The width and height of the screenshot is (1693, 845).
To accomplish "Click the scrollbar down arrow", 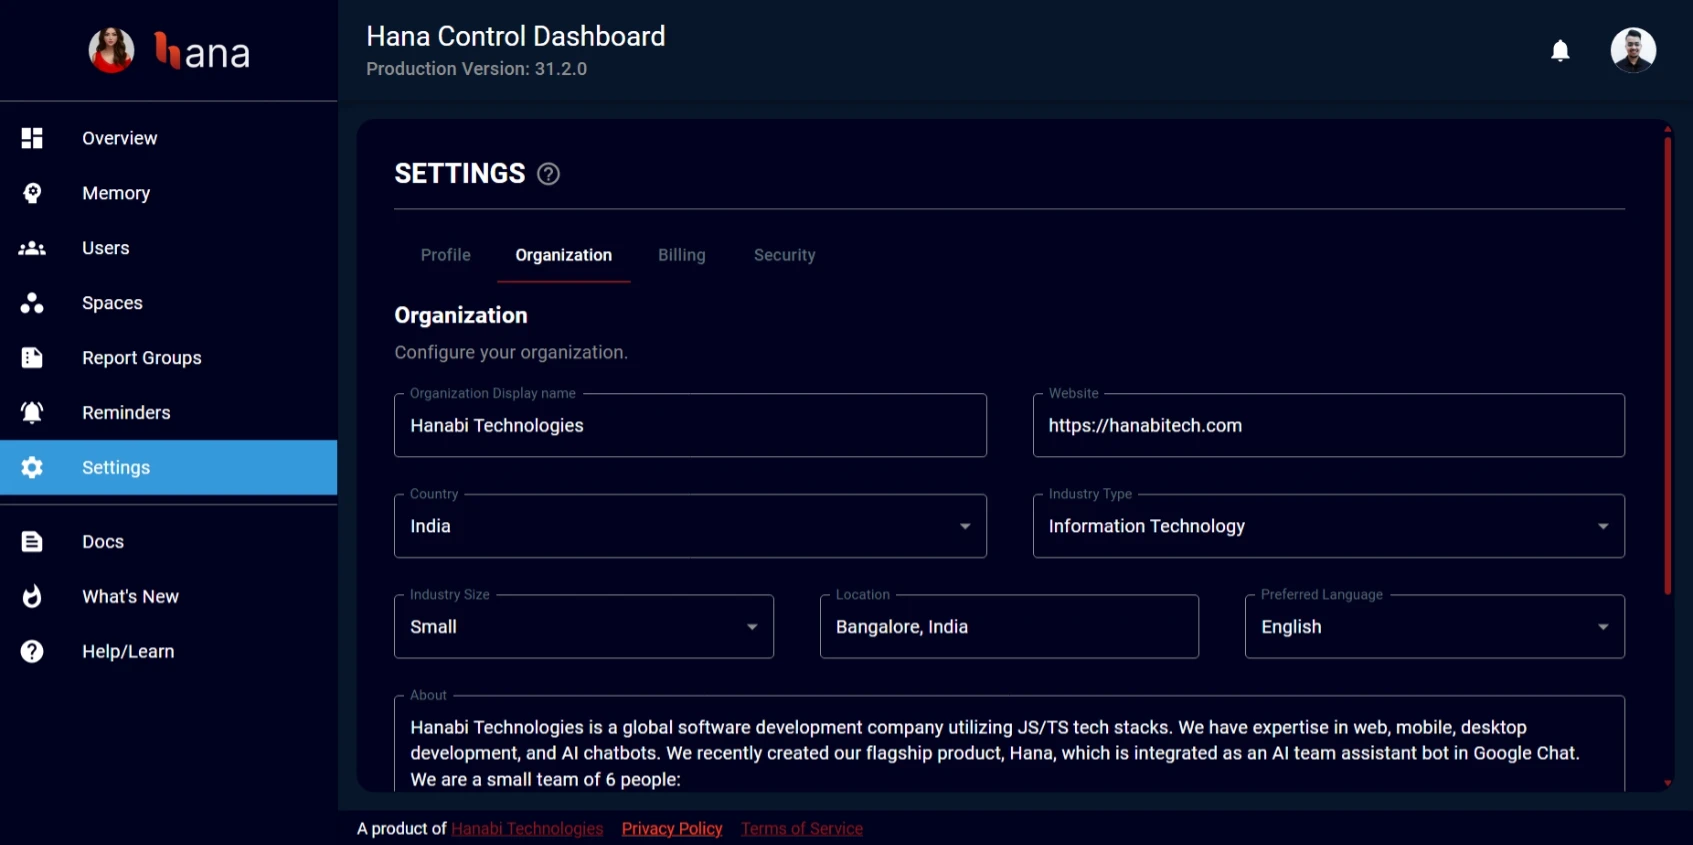I will (1667, 783).
